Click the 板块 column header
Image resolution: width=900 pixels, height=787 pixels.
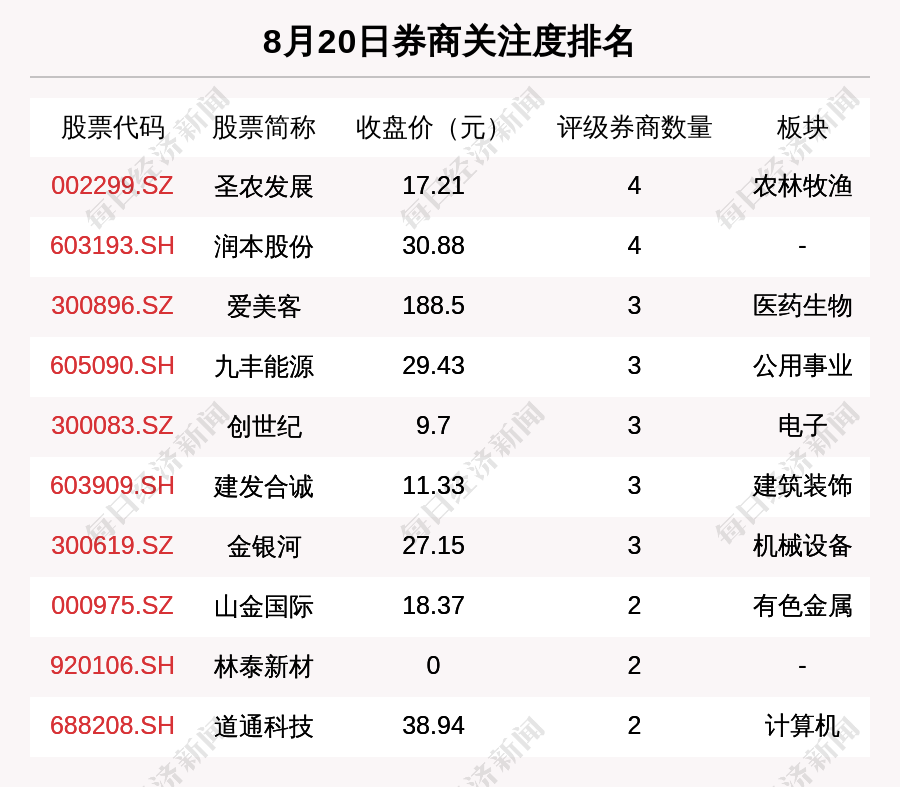802,127
